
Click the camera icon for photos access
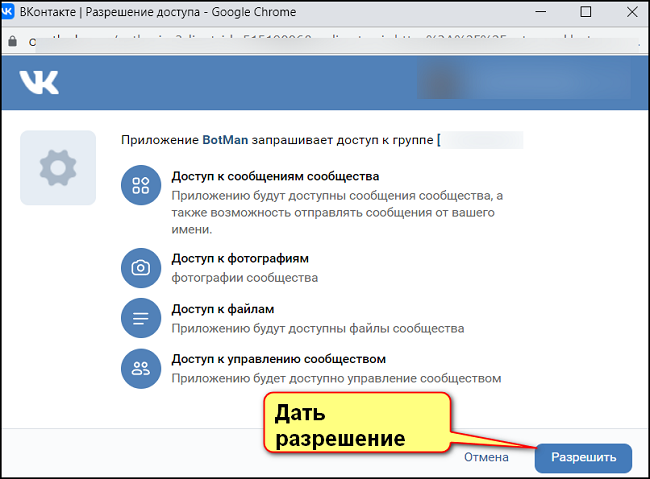pyautogui.click(x=141, y=267)
